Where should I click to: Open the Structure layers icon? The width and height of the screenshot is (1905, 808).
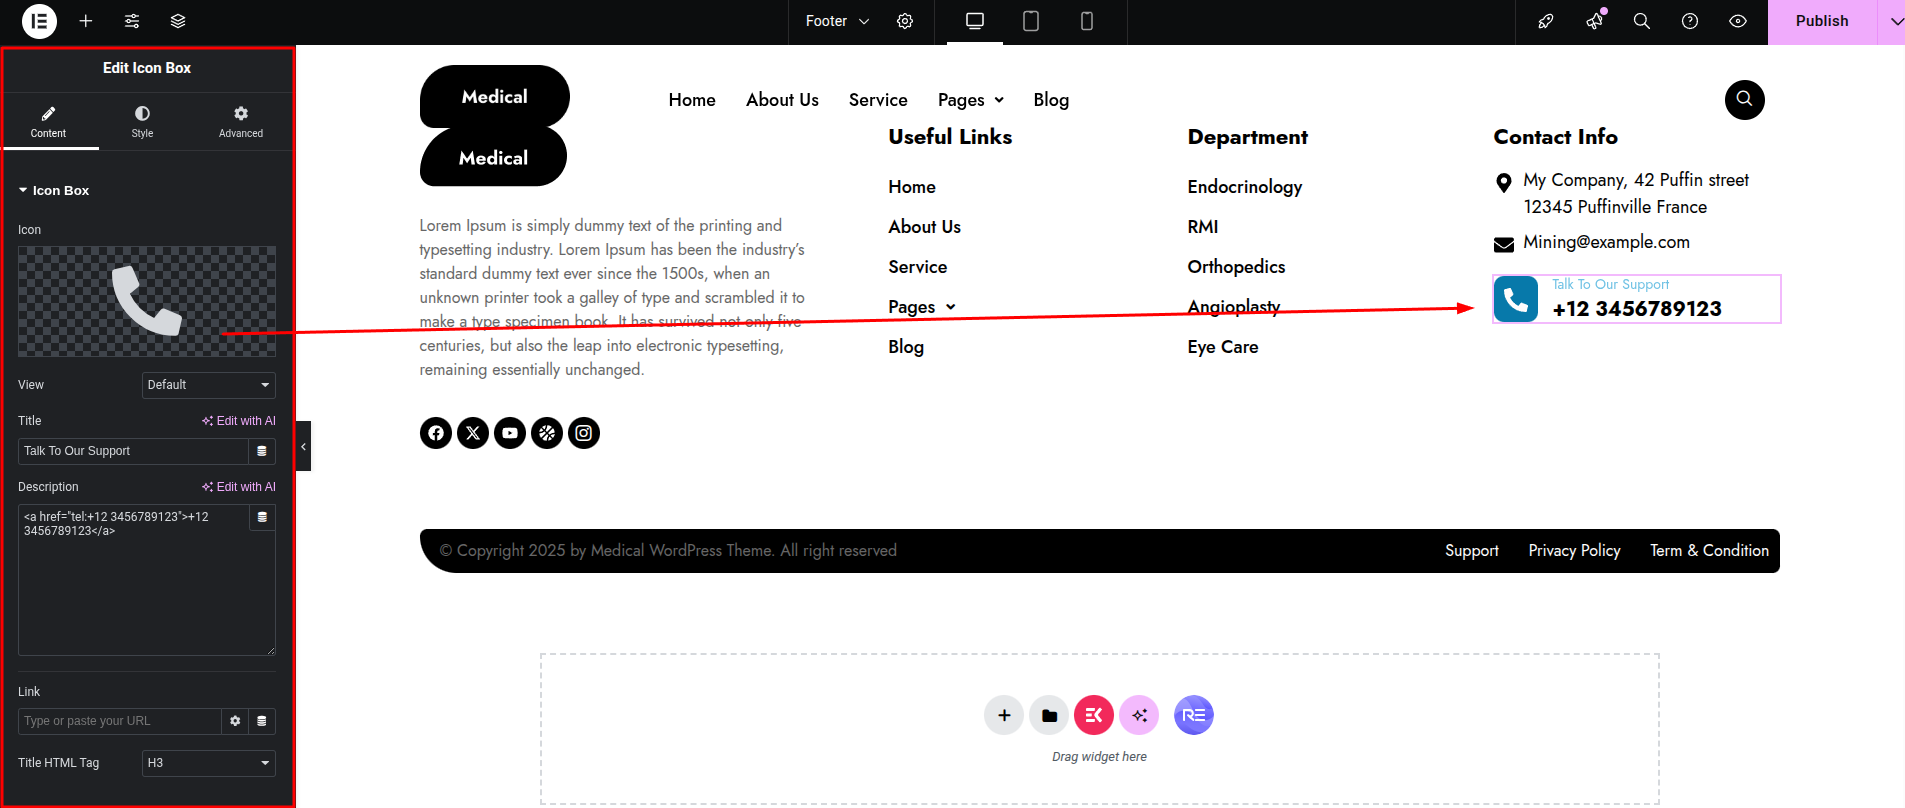click(178, 21)
